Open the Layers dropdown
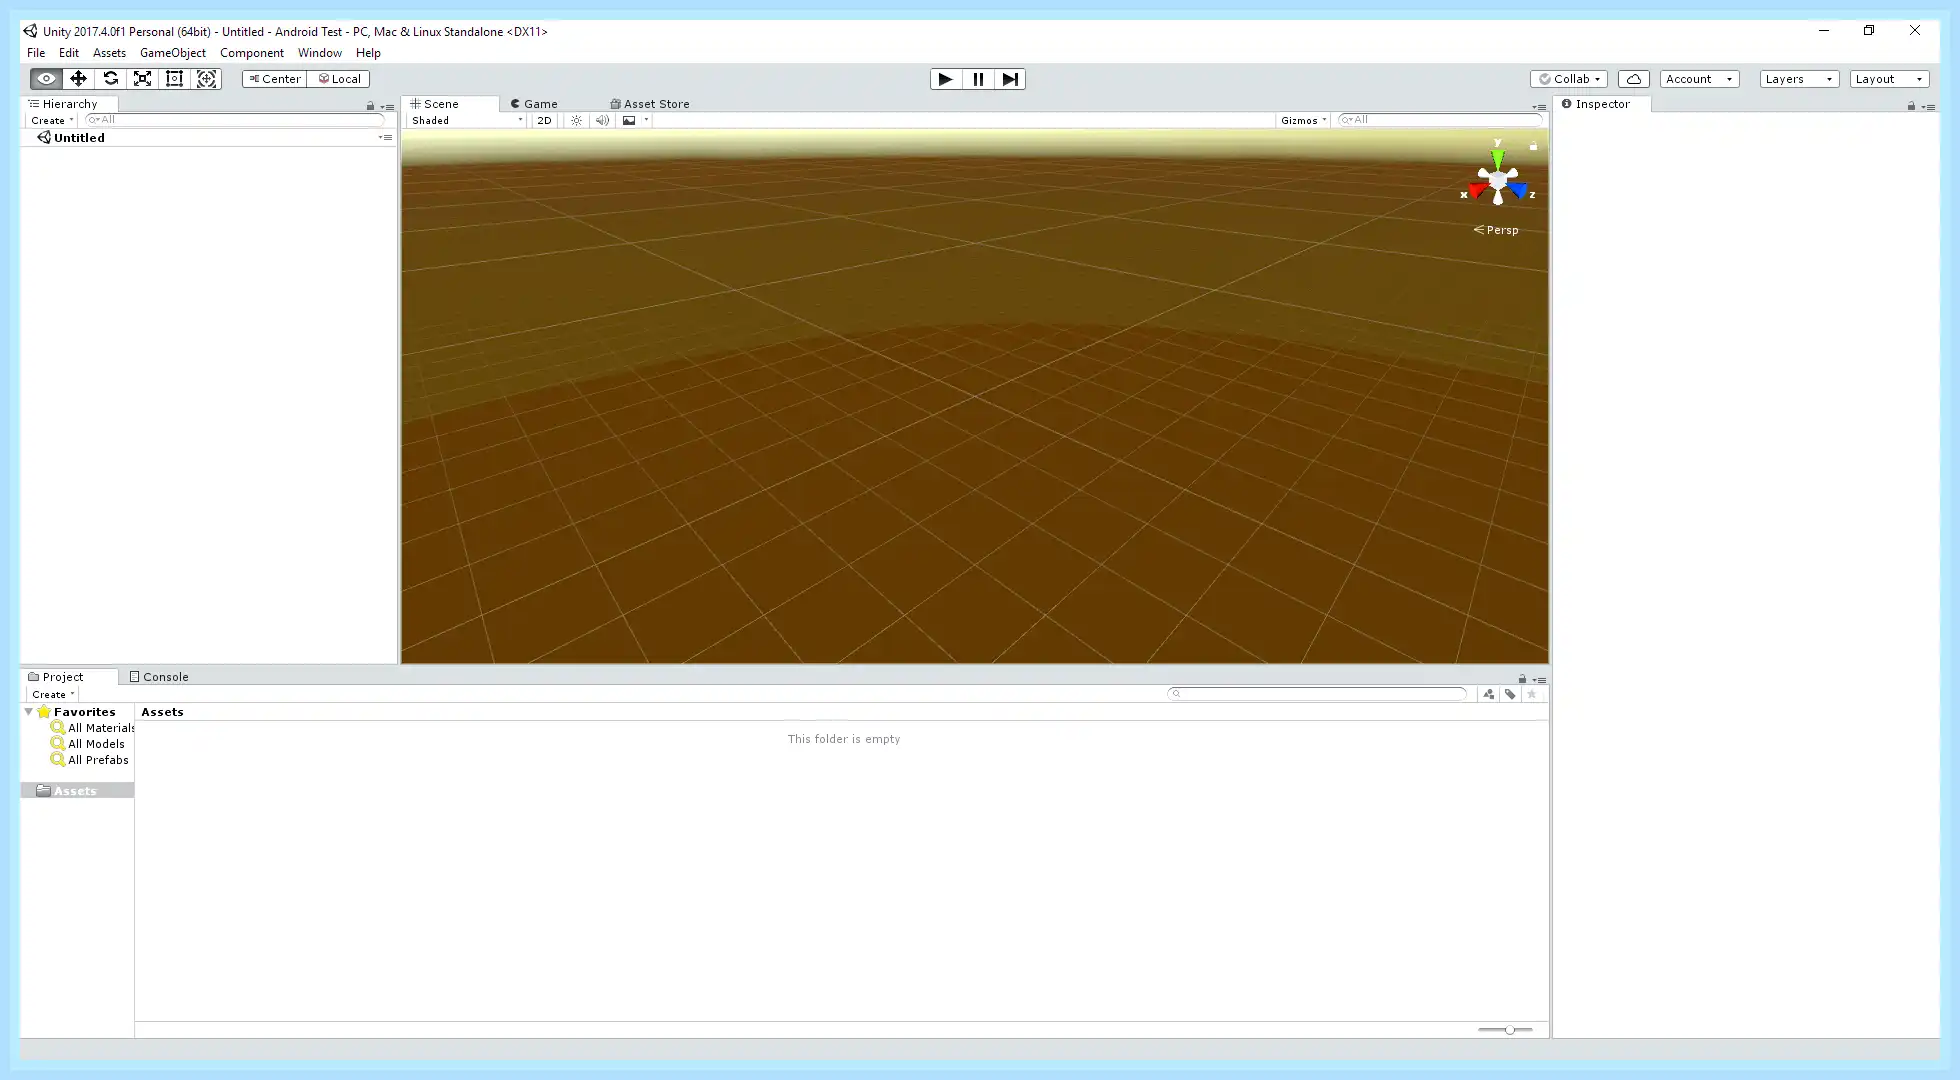Screen dimensions: 1960x1080 [1799, 79]
